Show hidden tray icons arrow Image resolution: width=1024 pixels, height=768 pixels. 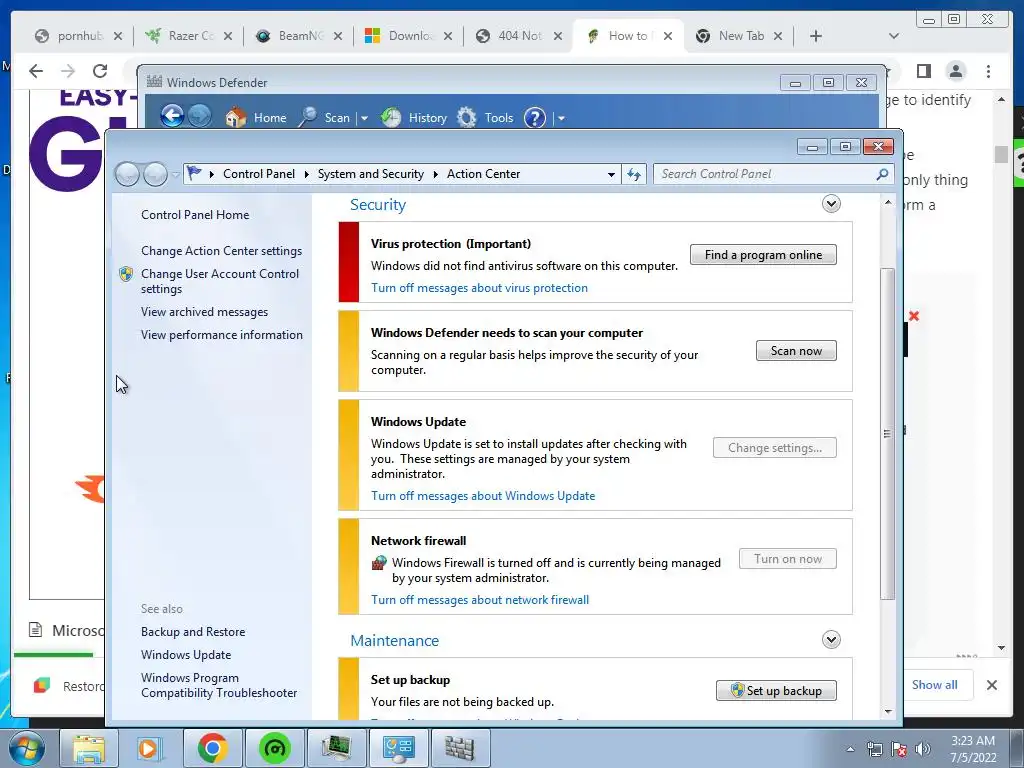pos(850,749)
